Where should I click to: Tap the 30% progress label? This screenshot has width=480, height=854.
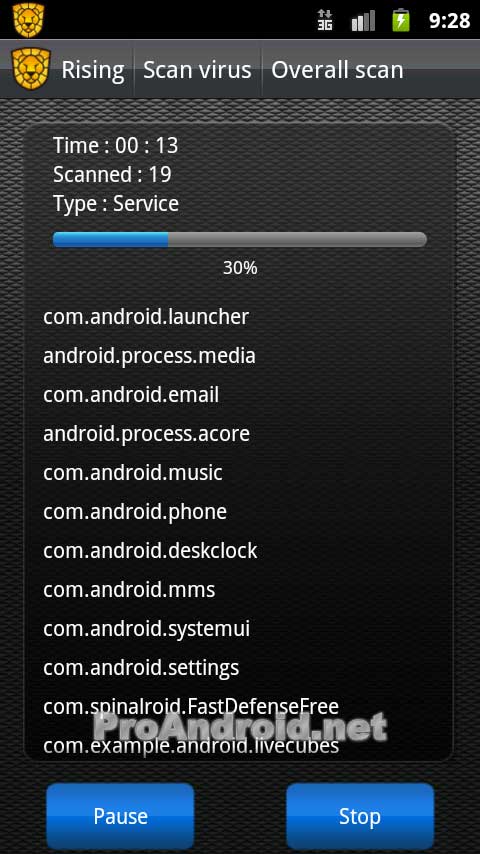(240, 268)
